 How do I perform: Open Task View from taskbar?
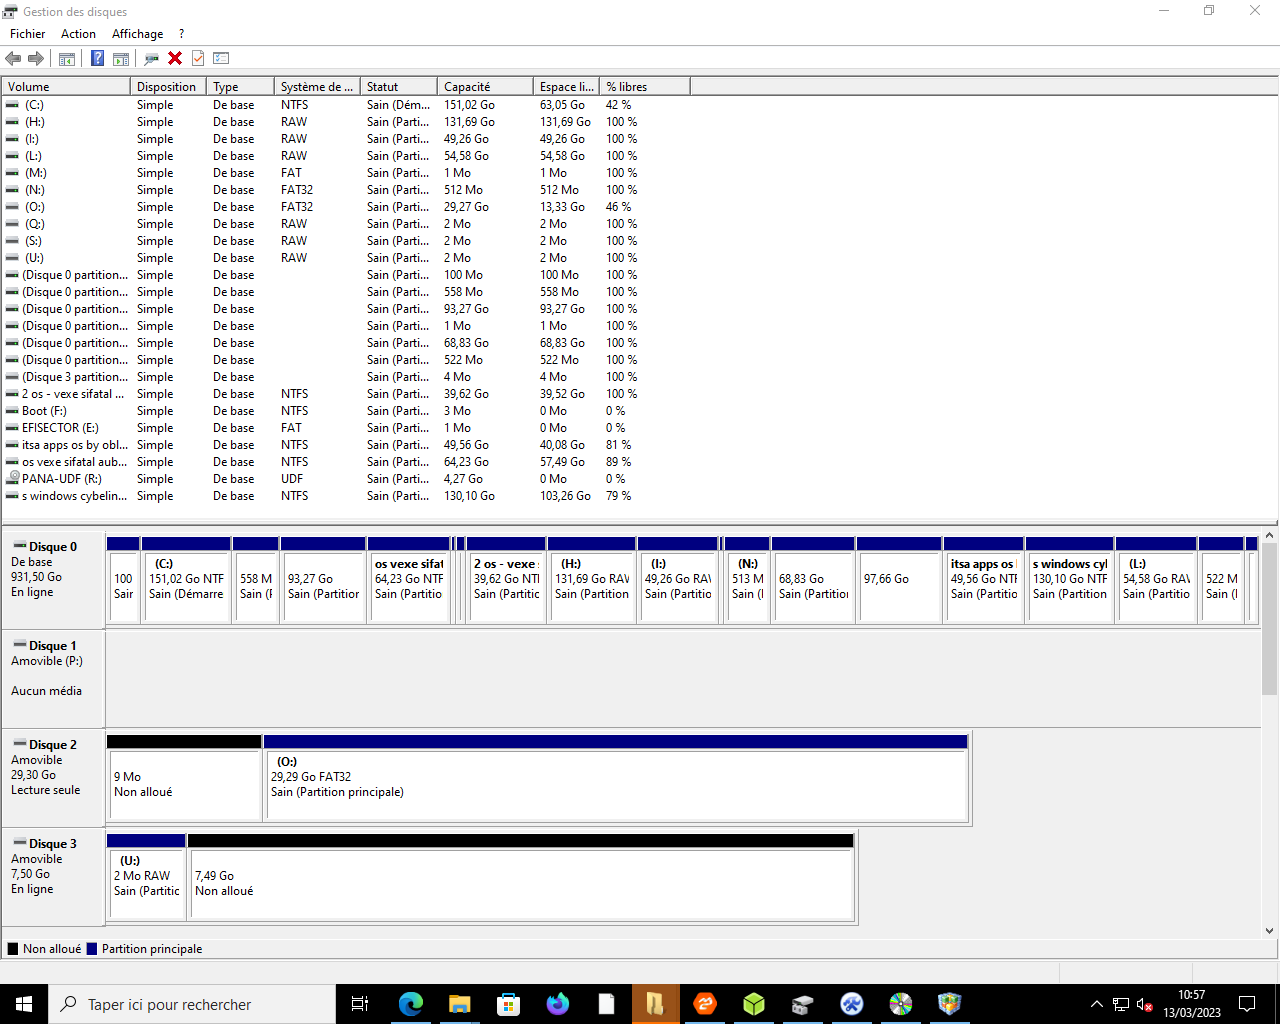pyautogui.click(x=360, y=1004)
